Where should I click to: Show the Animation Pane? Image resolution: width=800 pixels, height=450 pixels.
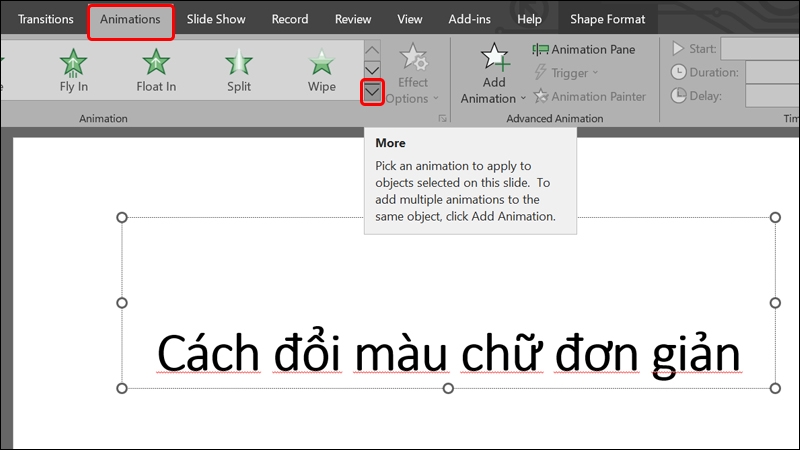[584, 49]
